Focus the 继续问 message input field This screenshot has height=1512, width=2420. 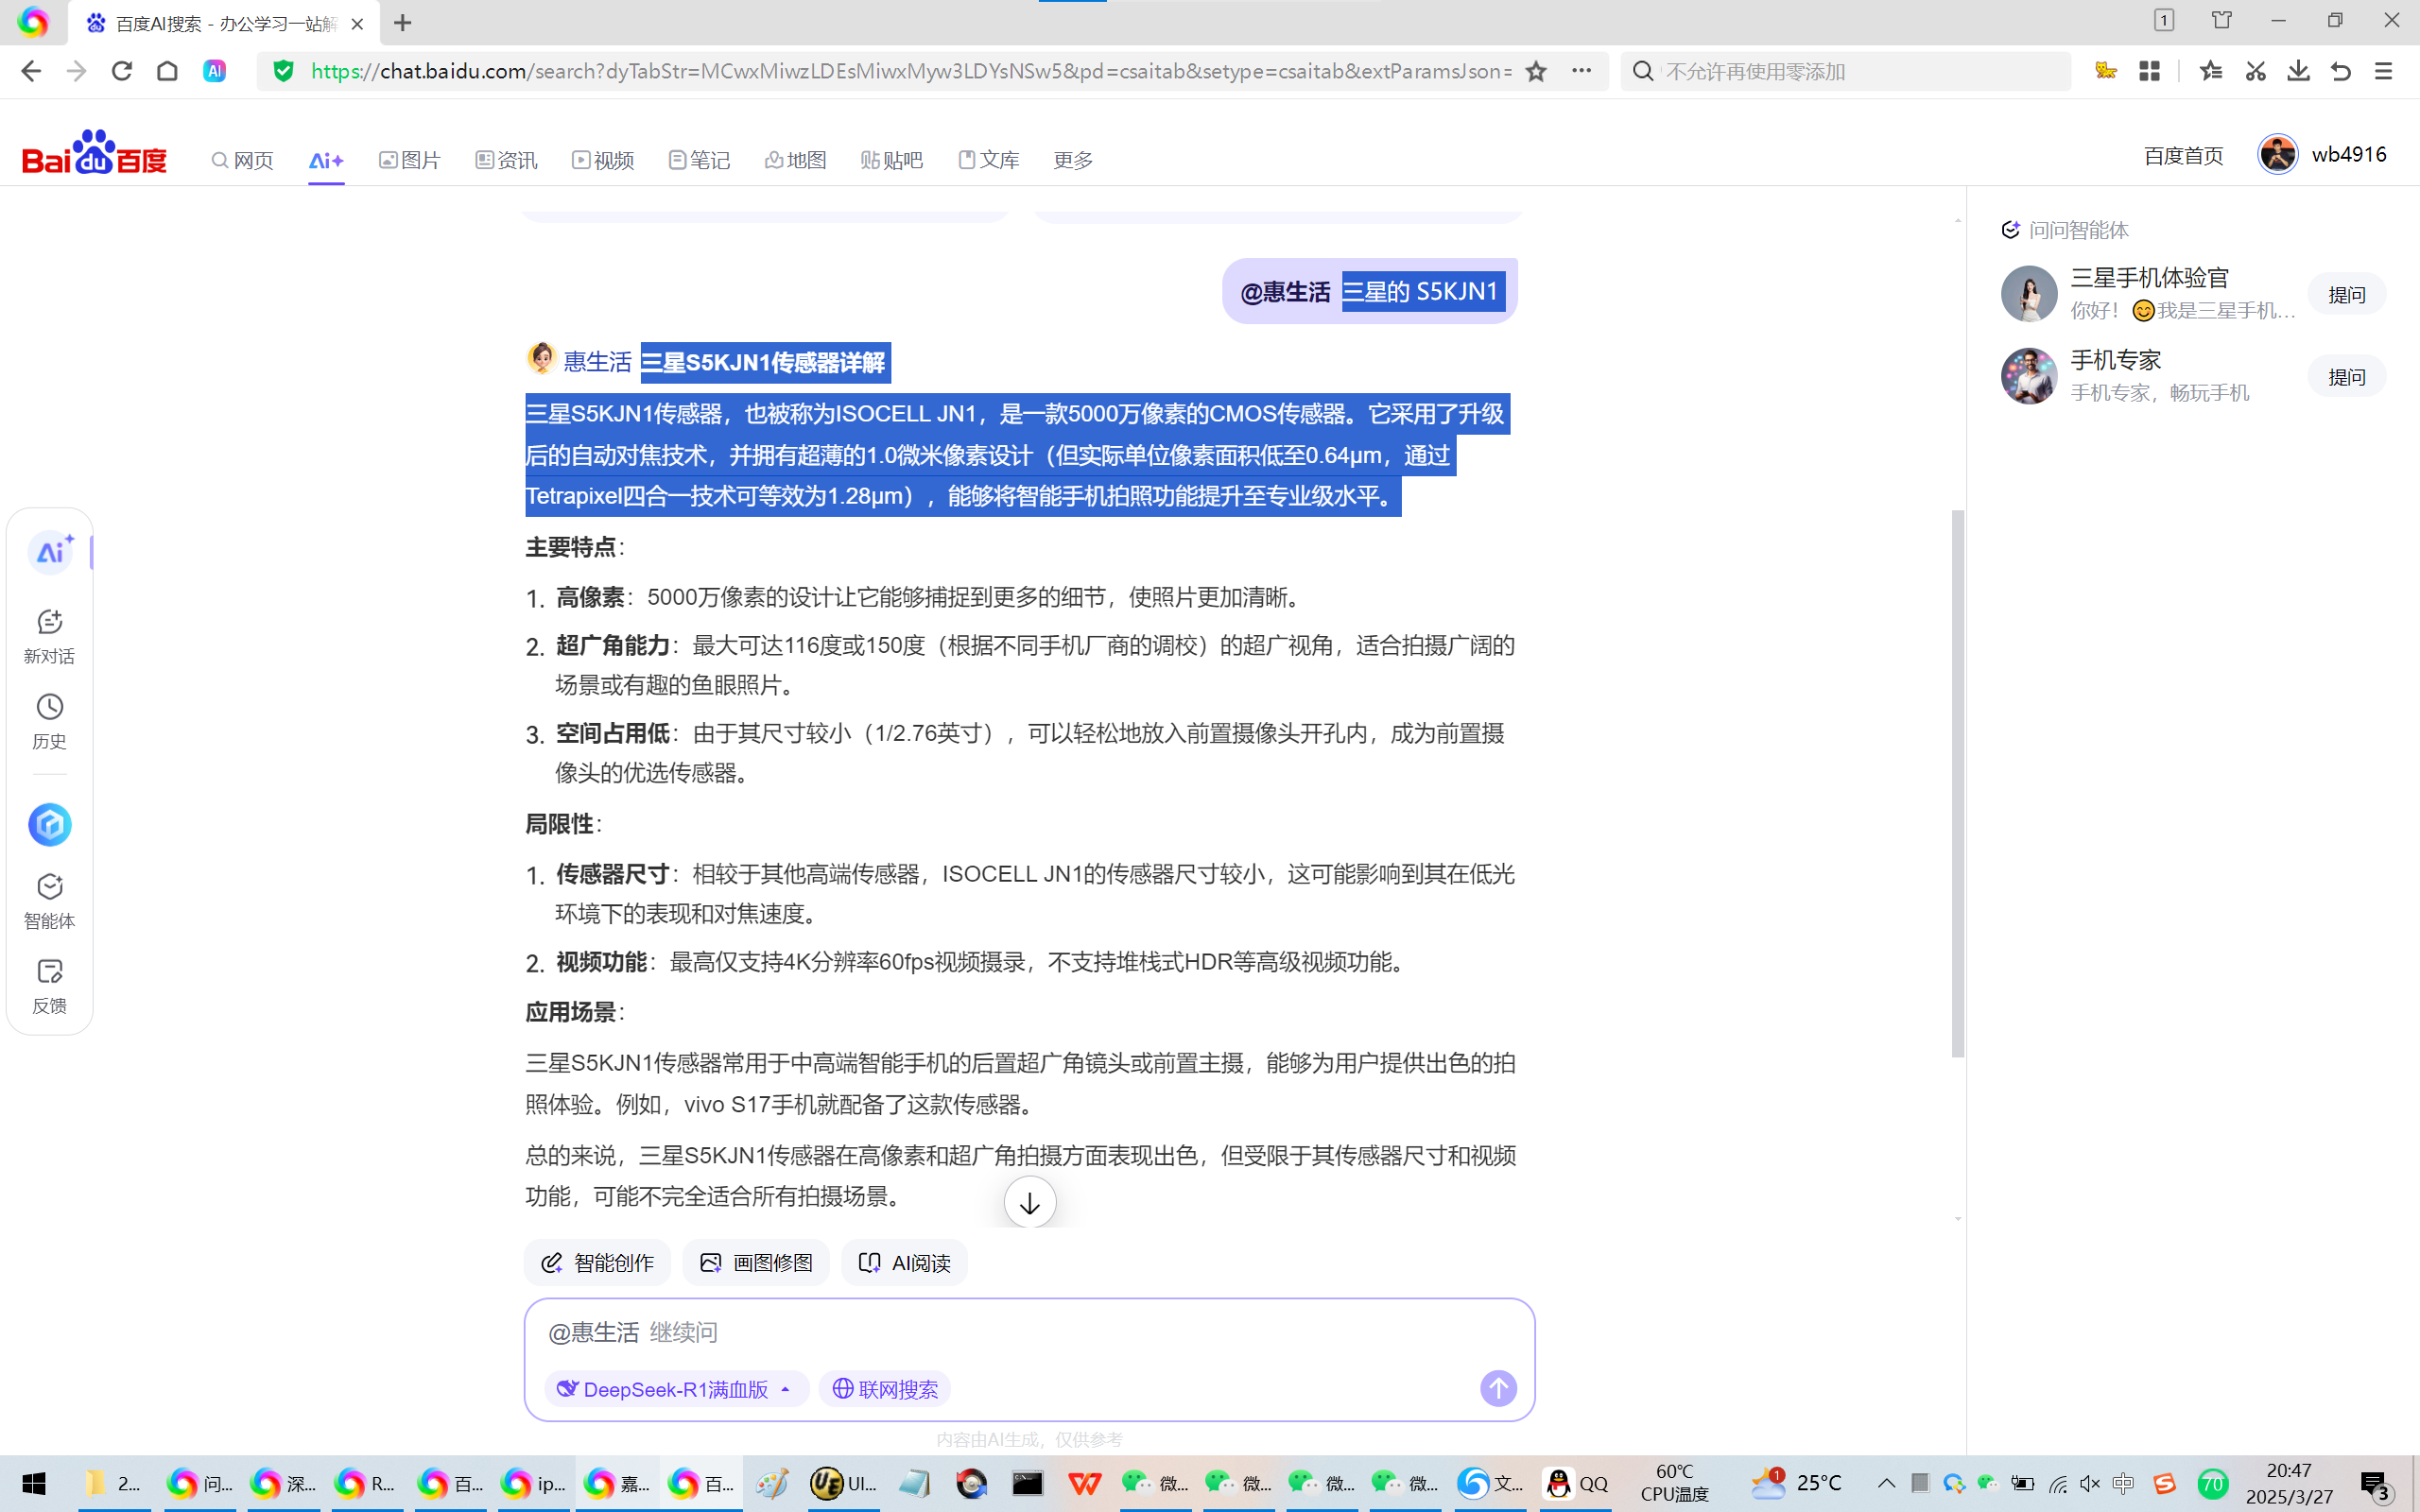[x=1000, y=1332]
